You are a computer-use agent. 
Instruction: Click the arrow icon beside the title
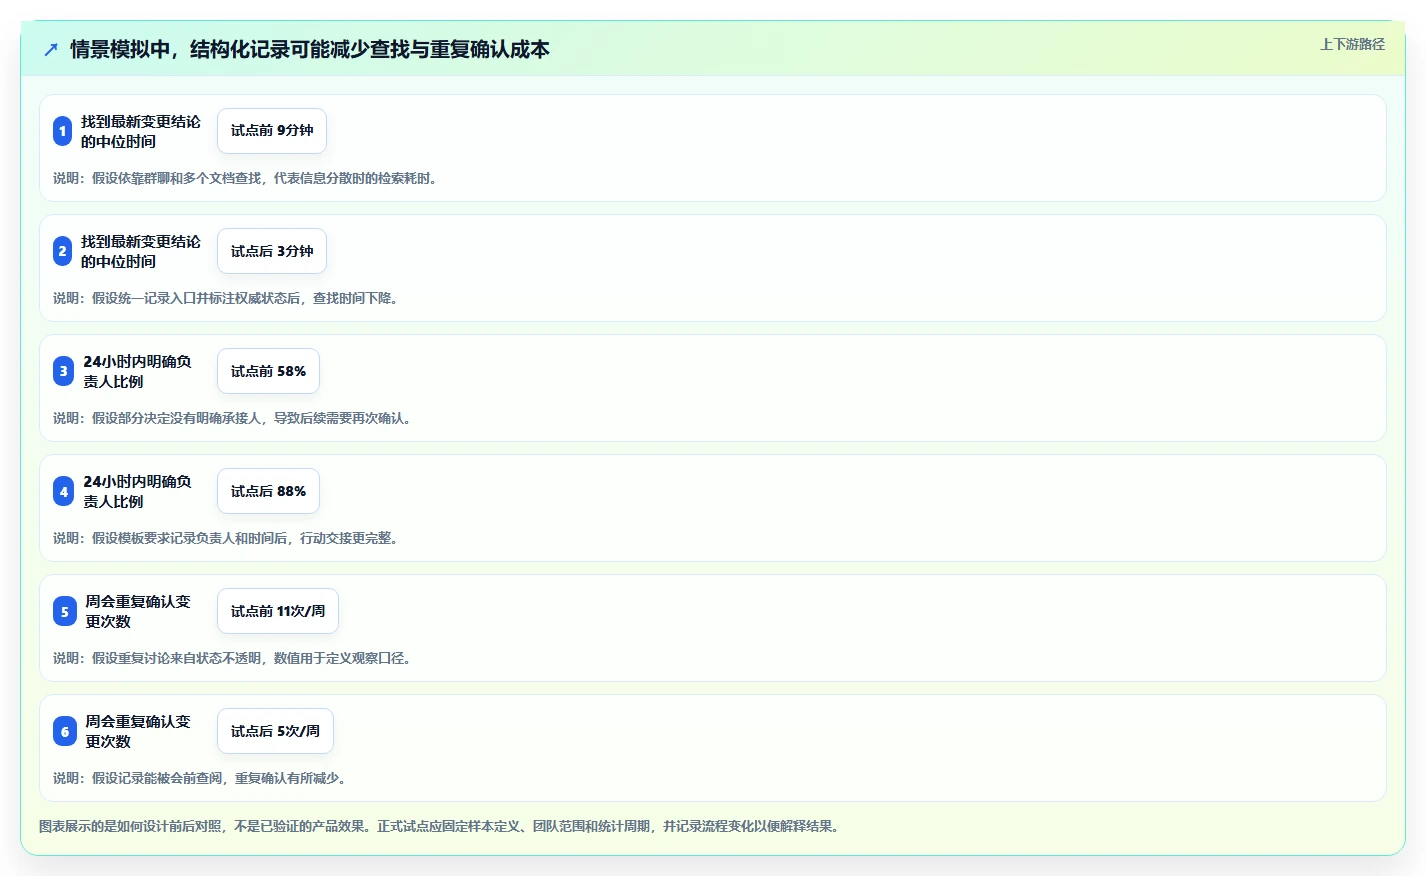pos(51,49)
